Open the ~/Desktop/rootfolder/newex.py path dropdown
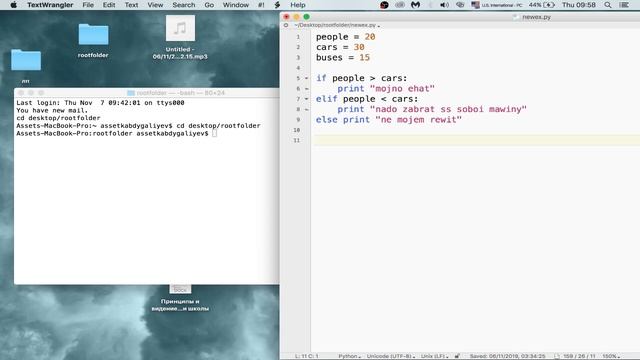Screen dimensions: 640x360 [337, 25]
